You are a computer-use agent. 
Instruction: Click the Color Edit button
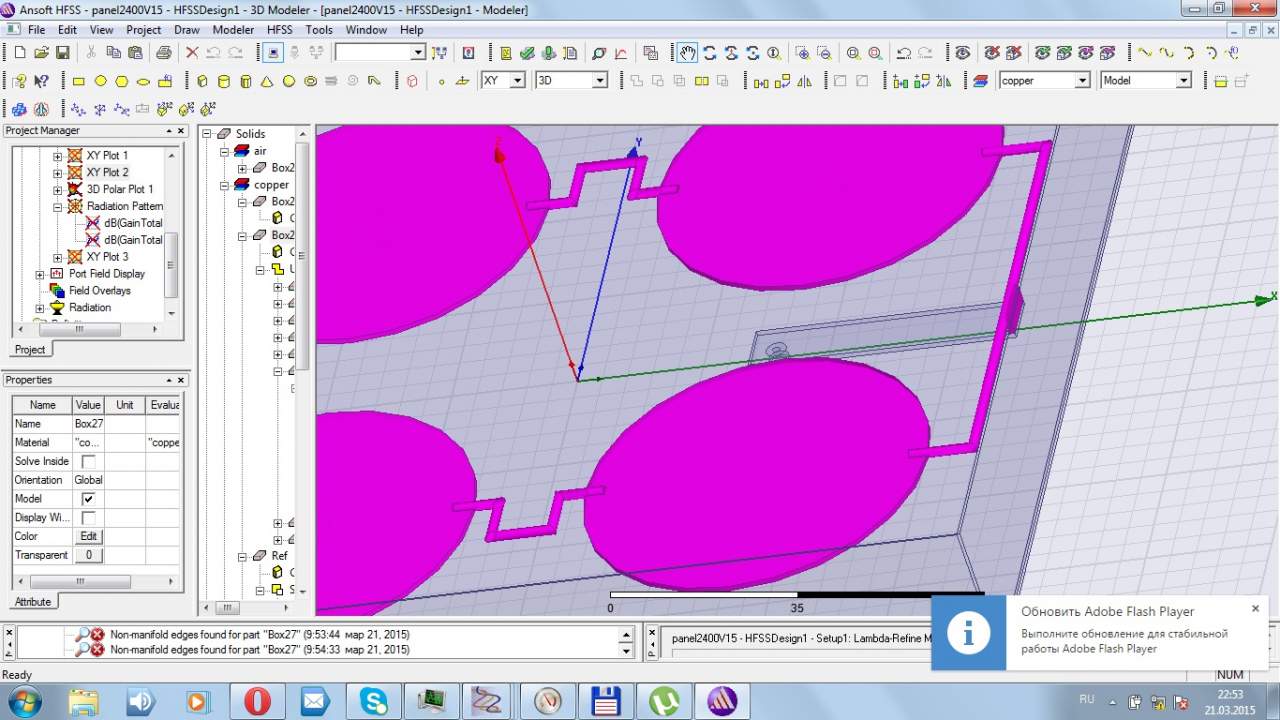click(88, 537)
